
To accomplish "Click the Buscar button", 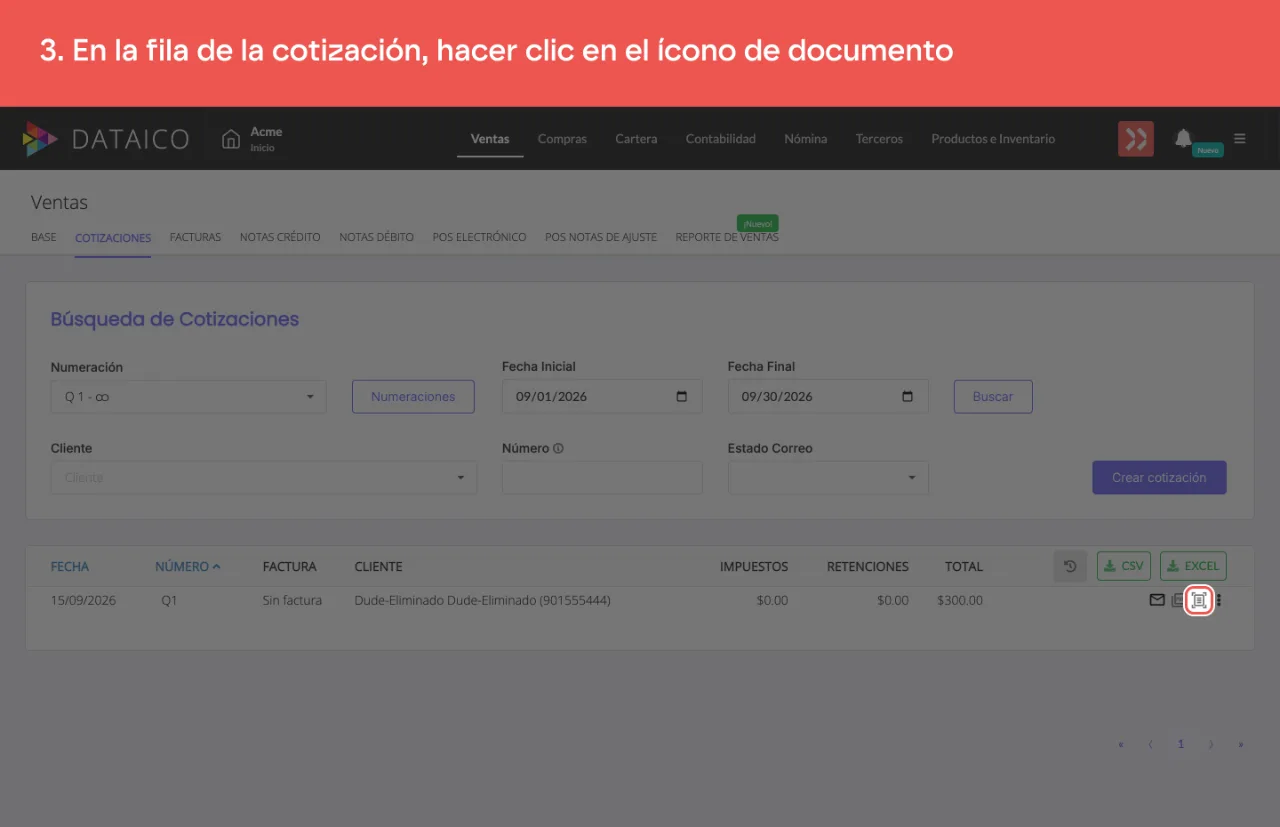I will click(993, 397).
